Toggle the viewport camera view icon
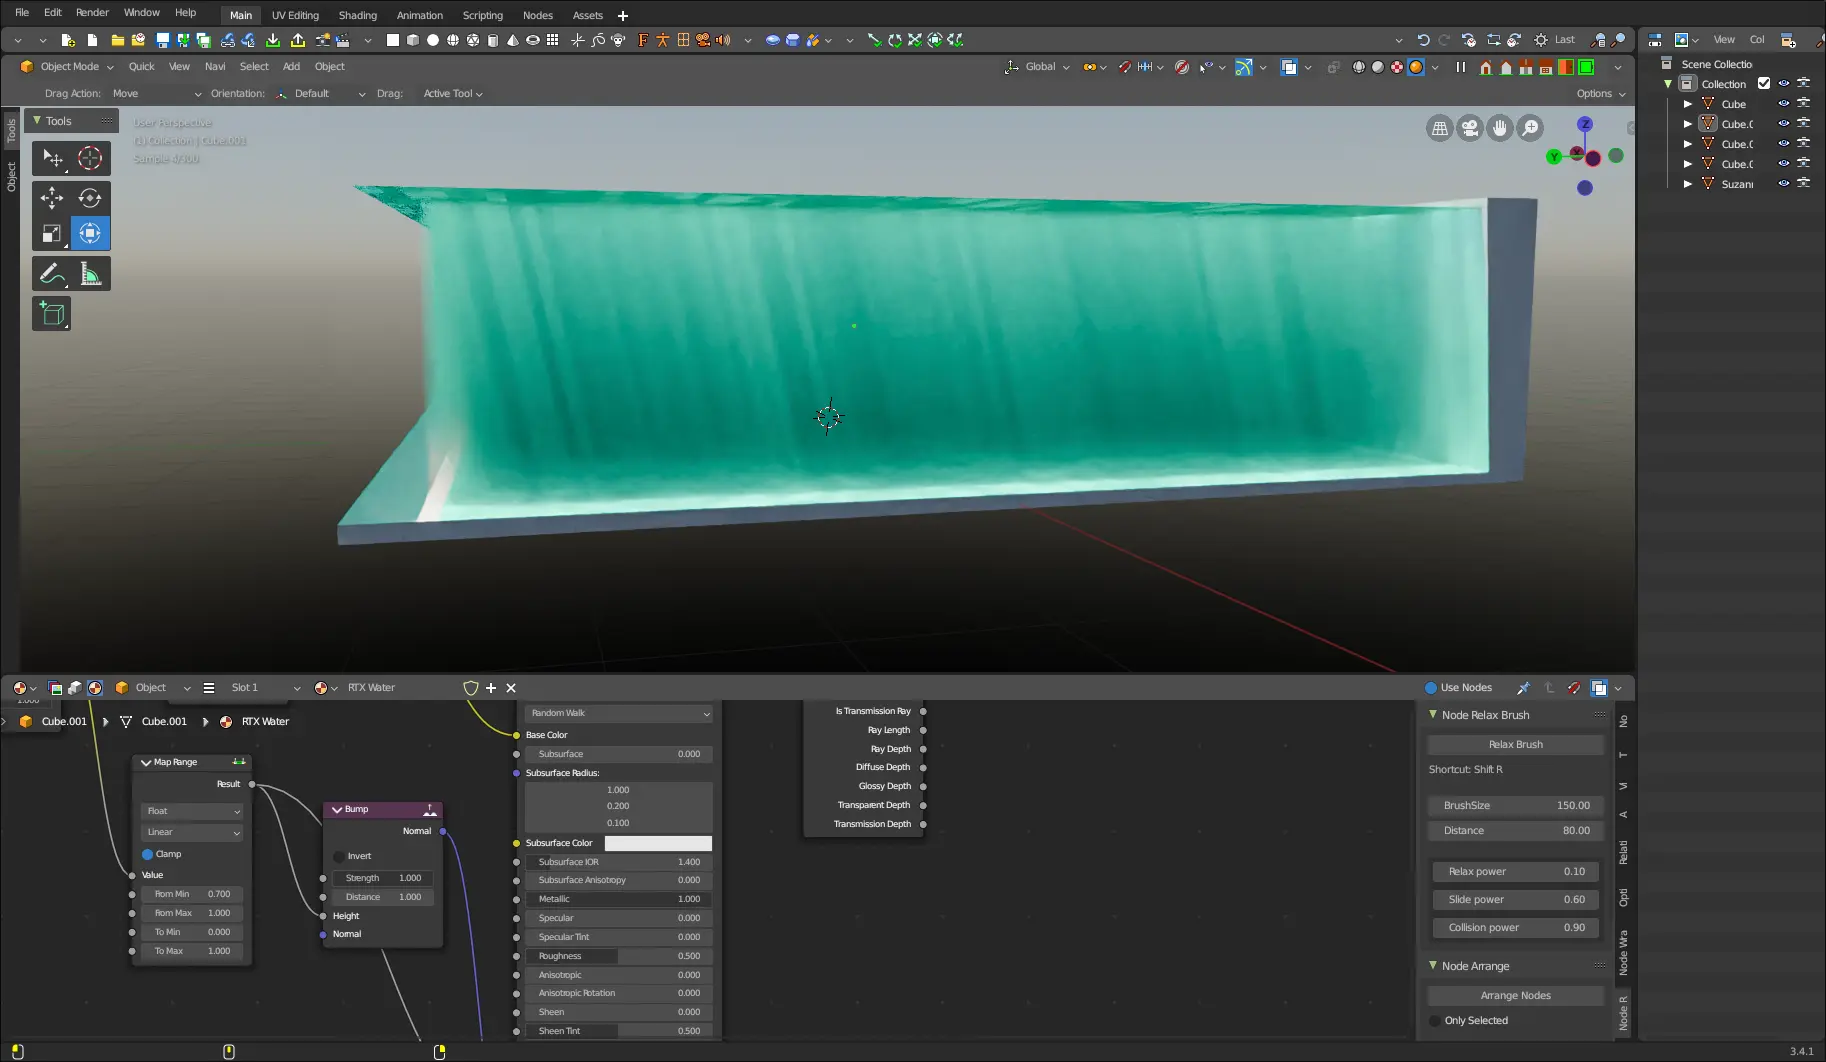This screenshot has width=1826, height=1062. click(1470, 127)
